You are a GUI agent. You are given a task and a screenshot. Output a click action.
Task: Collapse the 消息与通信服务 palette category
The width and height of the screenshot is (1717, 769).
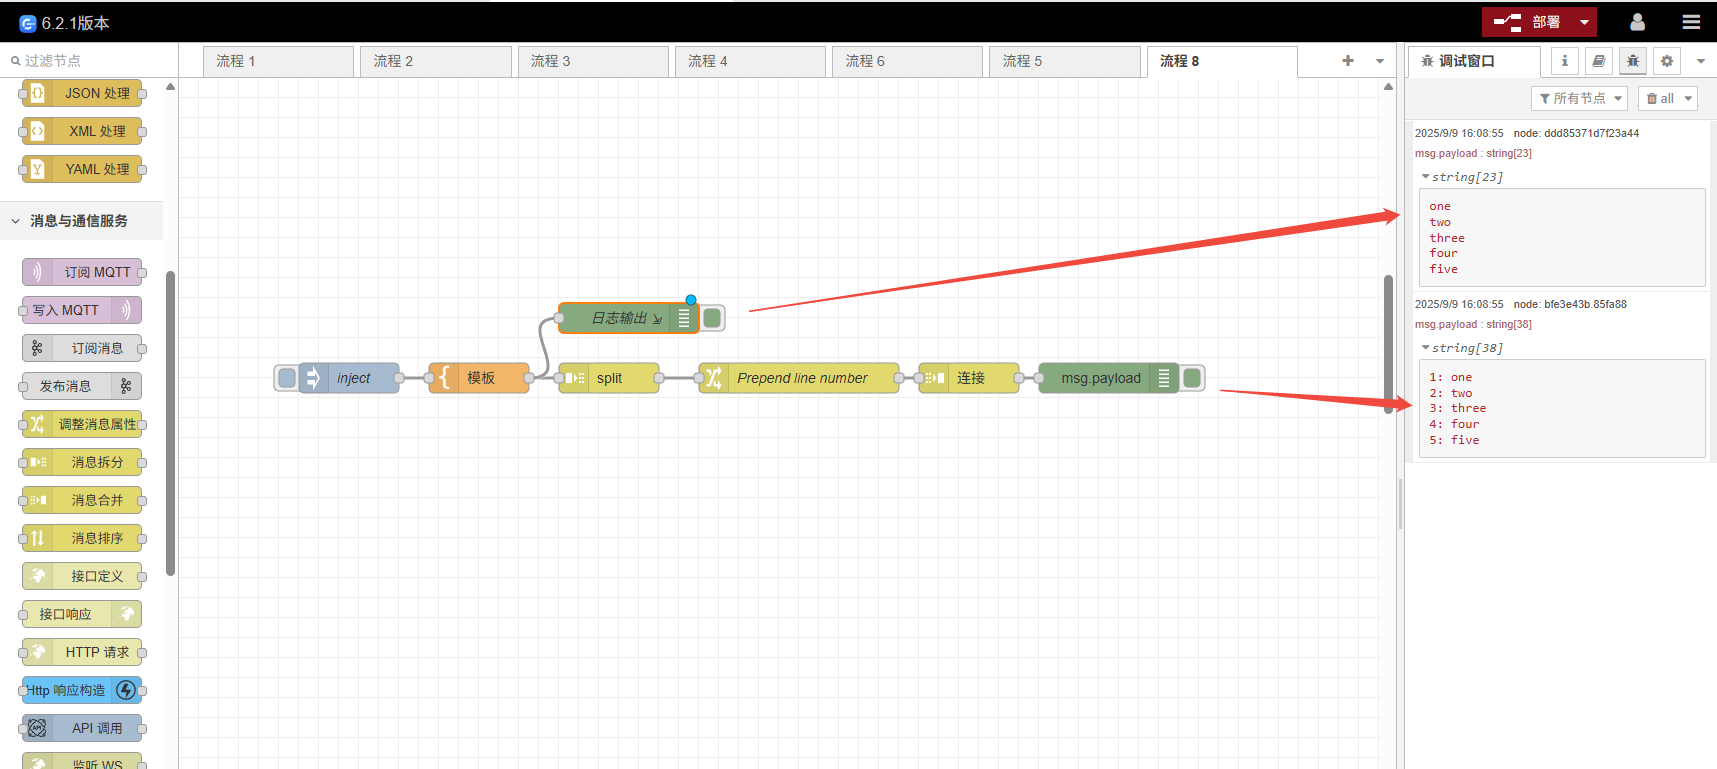[16, 221]
